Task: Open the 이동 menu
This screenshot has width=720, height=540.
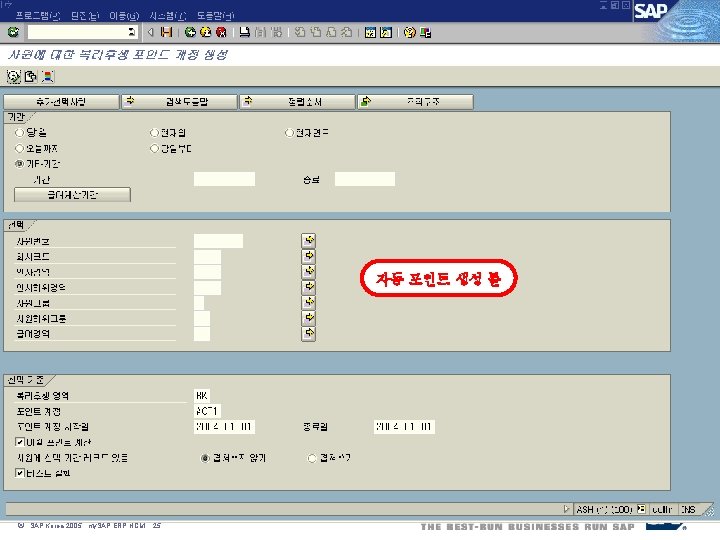Action: coord(124,16)
